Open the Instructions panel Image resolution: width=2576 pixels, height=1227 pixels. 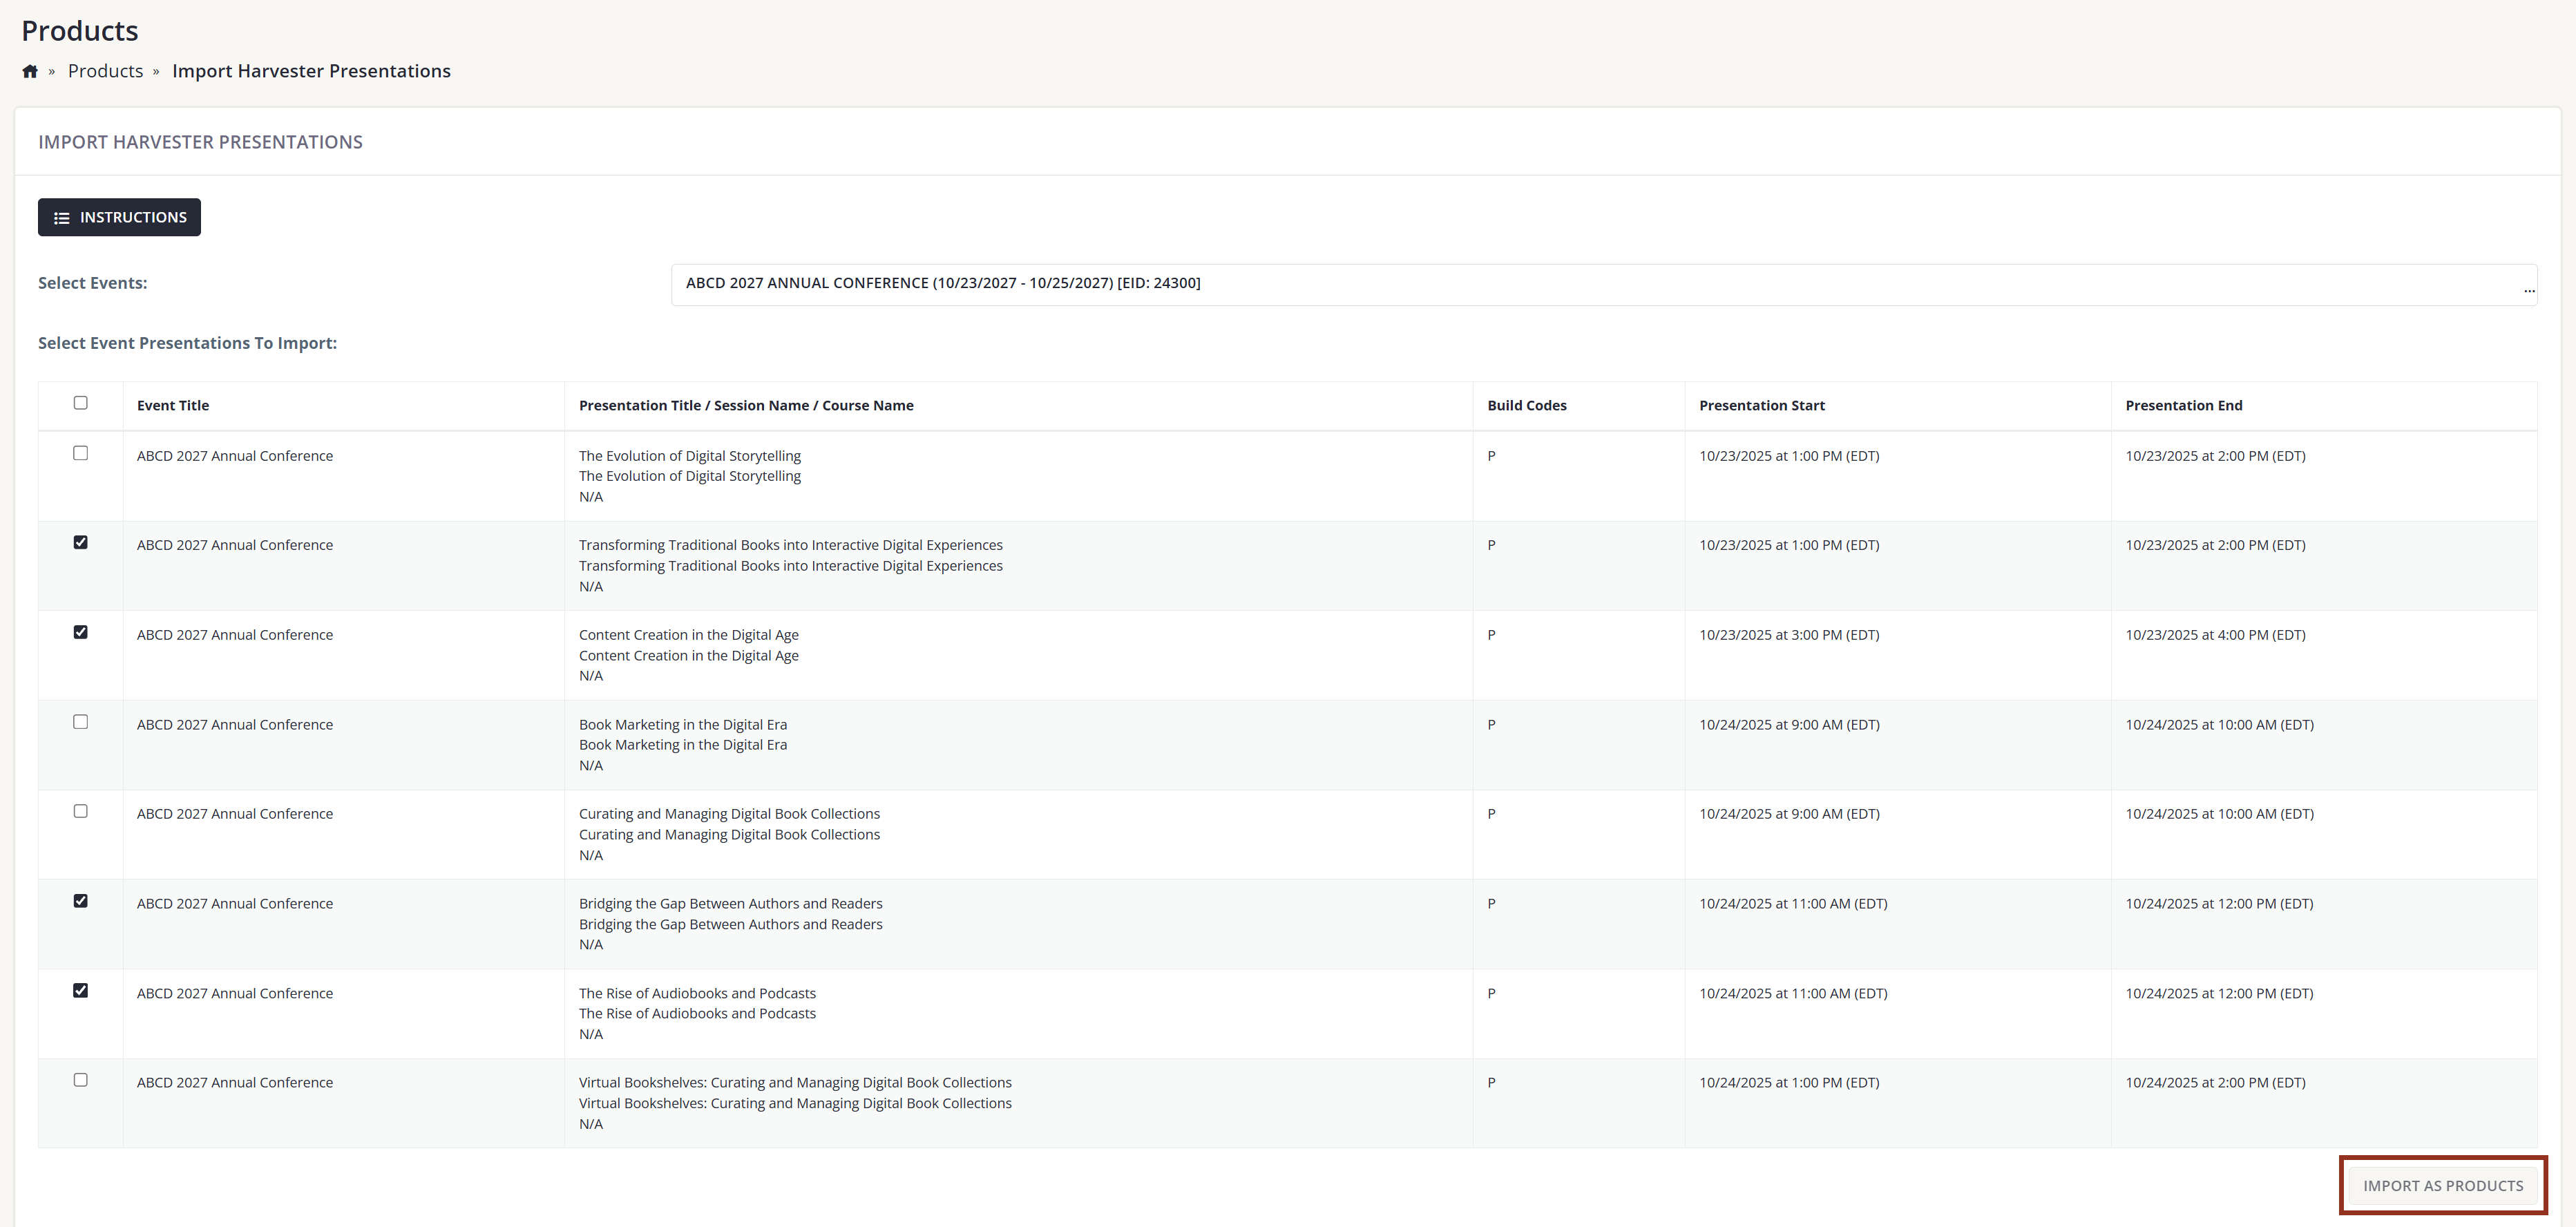tap(118, 217)
